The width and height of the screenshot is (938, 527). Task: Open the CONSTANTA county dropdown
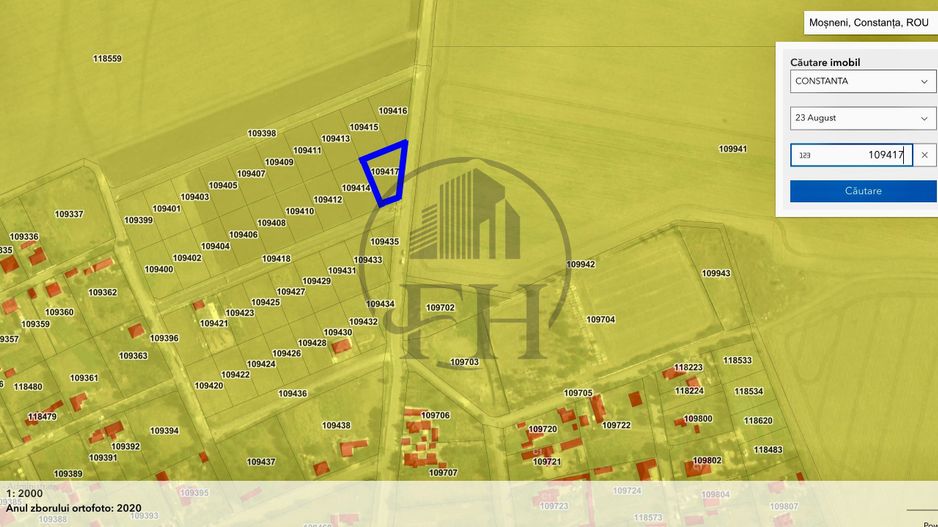[x=862, y=81]
